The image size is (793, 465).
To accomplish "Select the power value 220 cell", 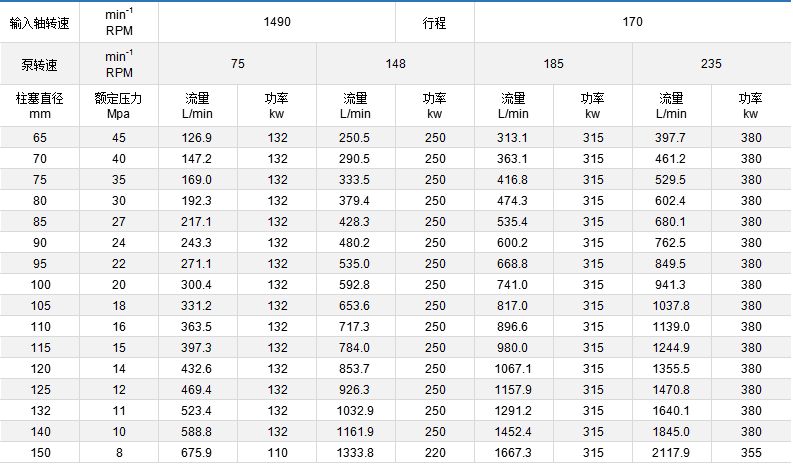I will tap(435, 453).
